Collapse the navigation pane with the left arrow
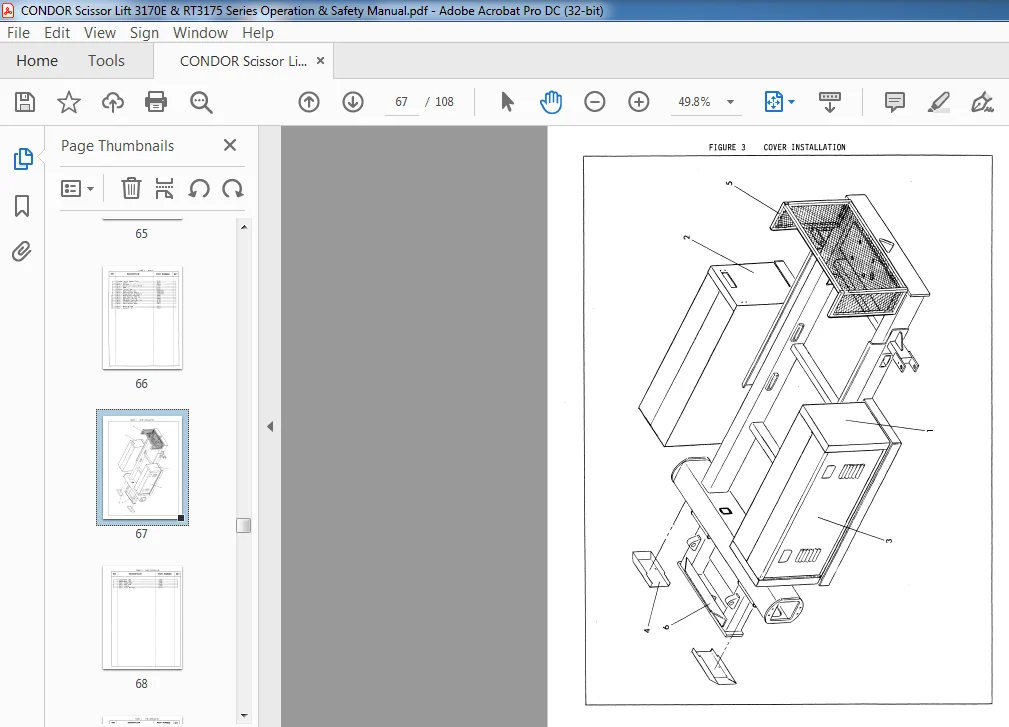 (x=270, y=427)
